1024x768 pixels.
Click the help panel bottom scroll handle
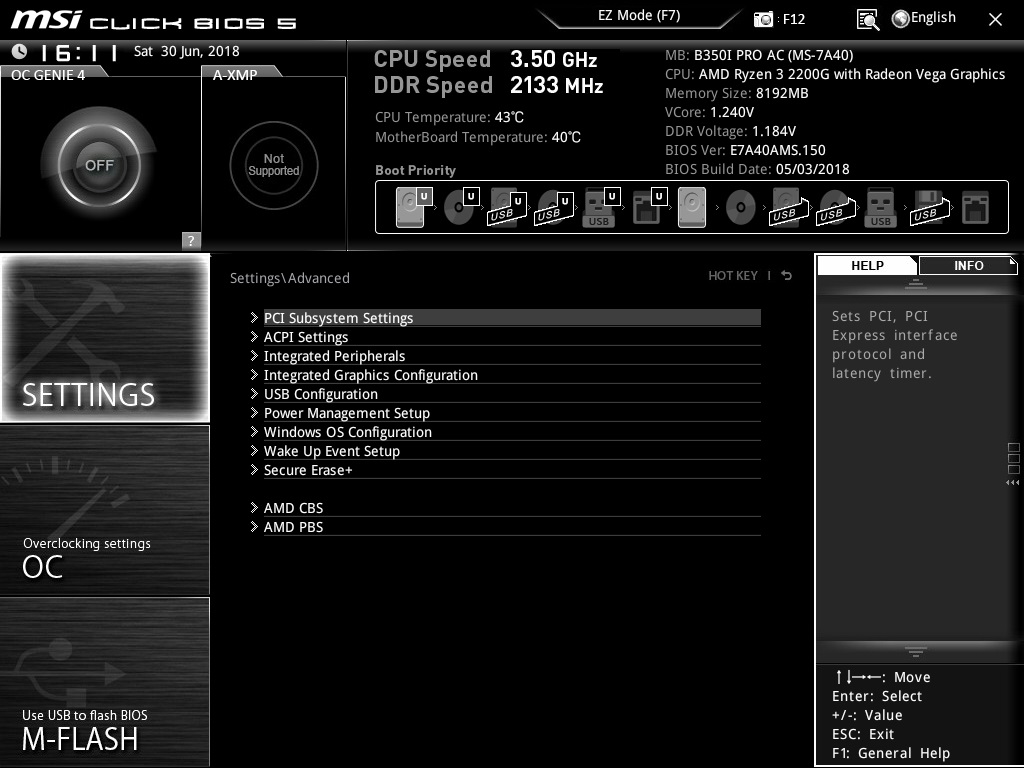tap(916, 651)
